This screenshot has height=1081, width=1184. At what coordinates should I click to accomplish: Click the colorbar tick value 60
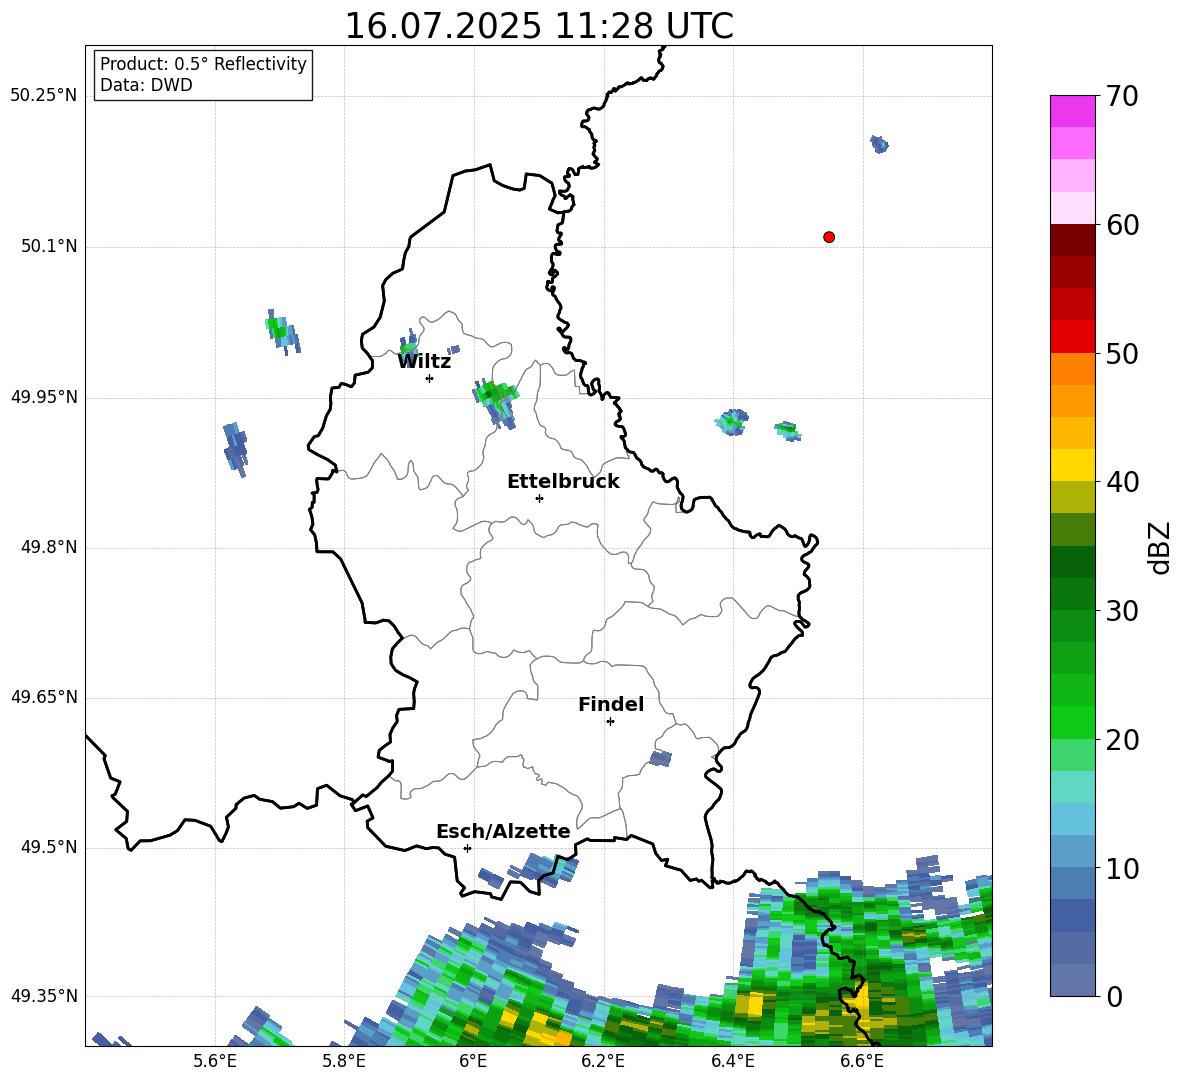[x=1122, y=225]
